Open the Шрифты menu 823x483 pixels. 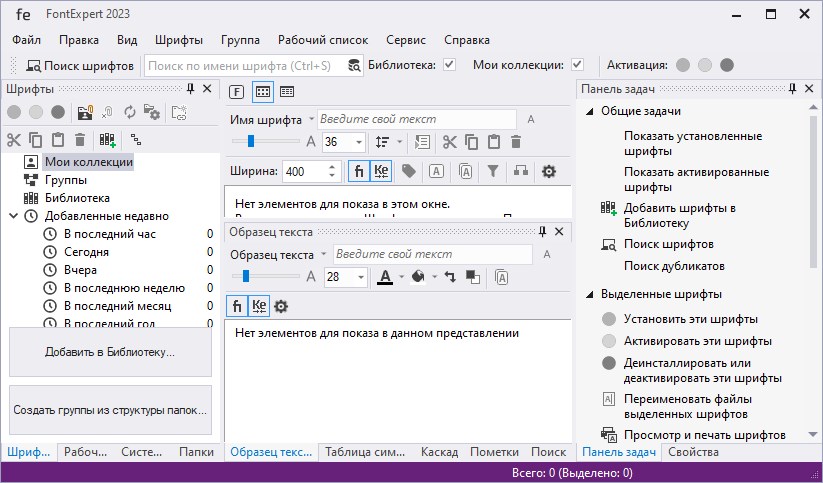(178, 40)
